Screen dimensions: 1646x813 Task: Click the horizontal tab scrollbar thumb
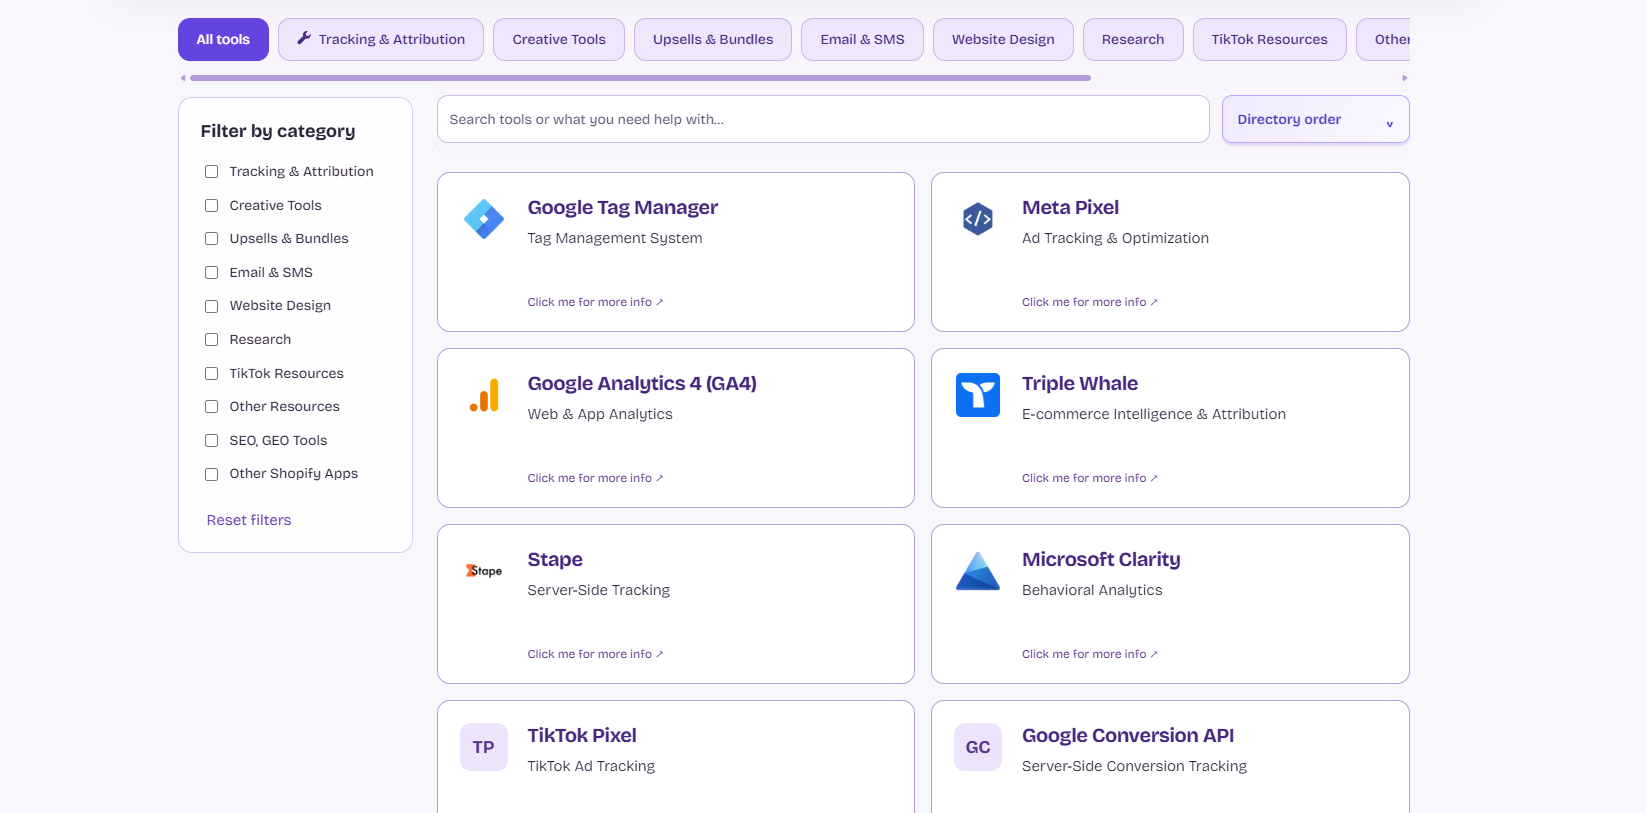click(640, 78)
